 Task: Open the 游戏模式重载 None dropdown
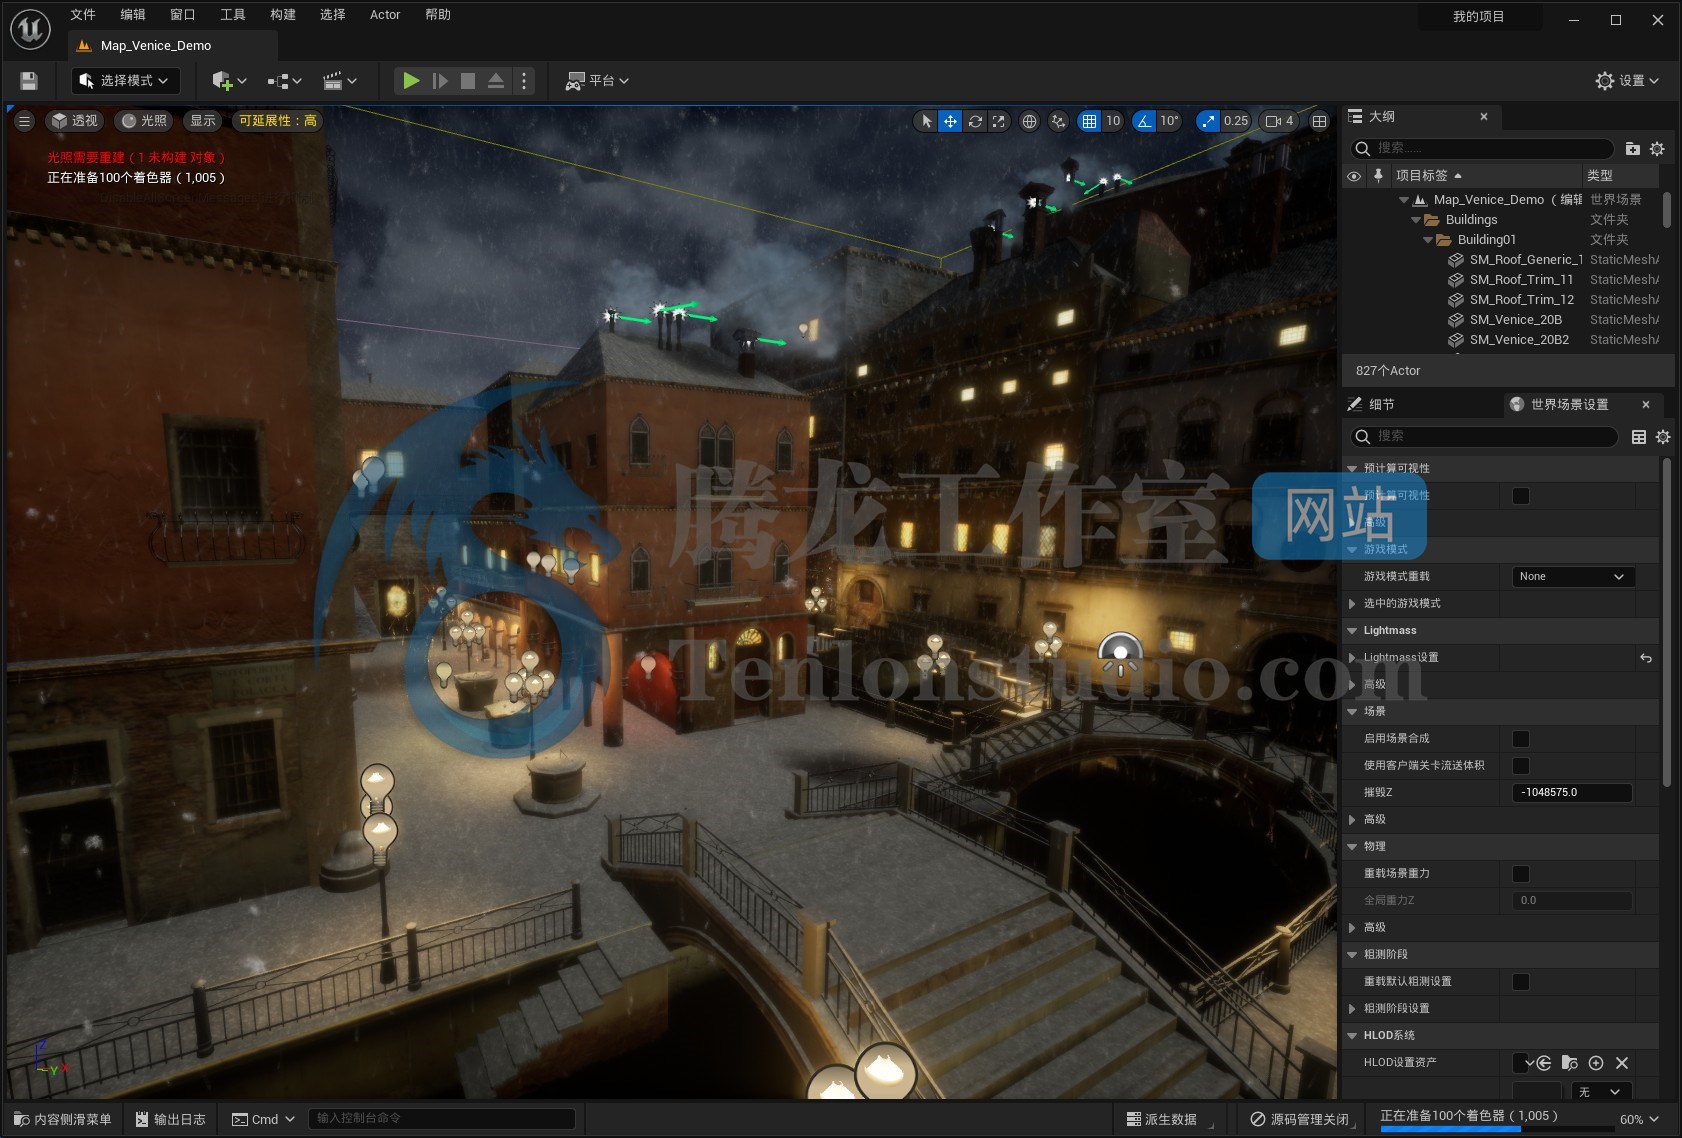tap(1573, 577)
